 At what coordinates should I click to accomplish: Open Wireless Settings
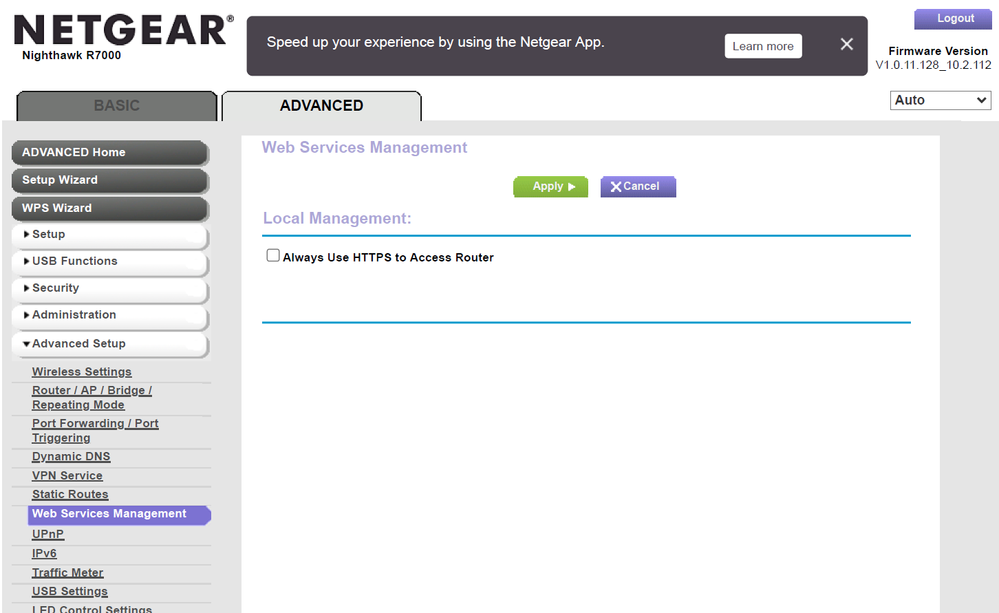82,371
